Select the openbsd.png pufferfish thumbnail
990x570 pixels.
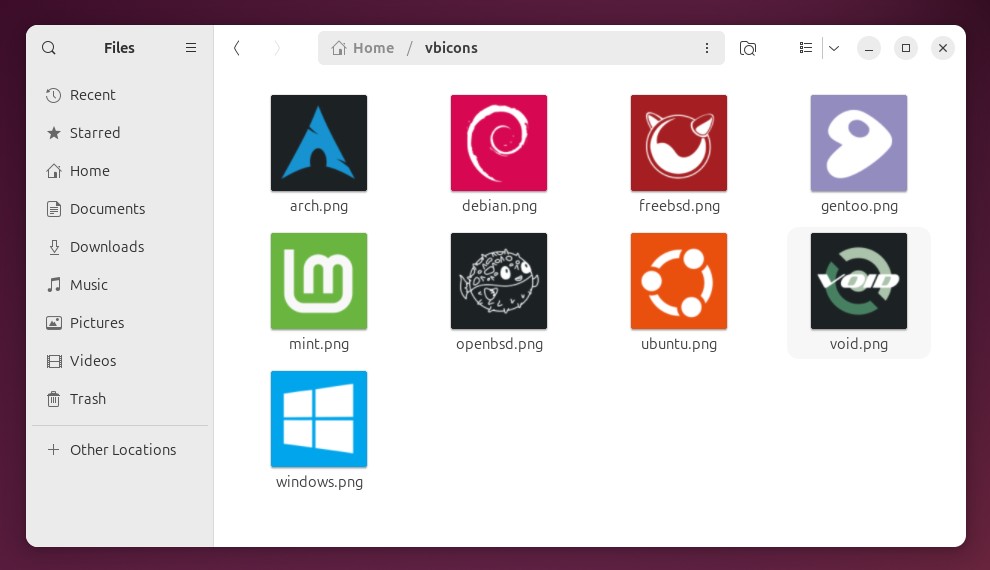pyautogui.click(x=499, y=281)
